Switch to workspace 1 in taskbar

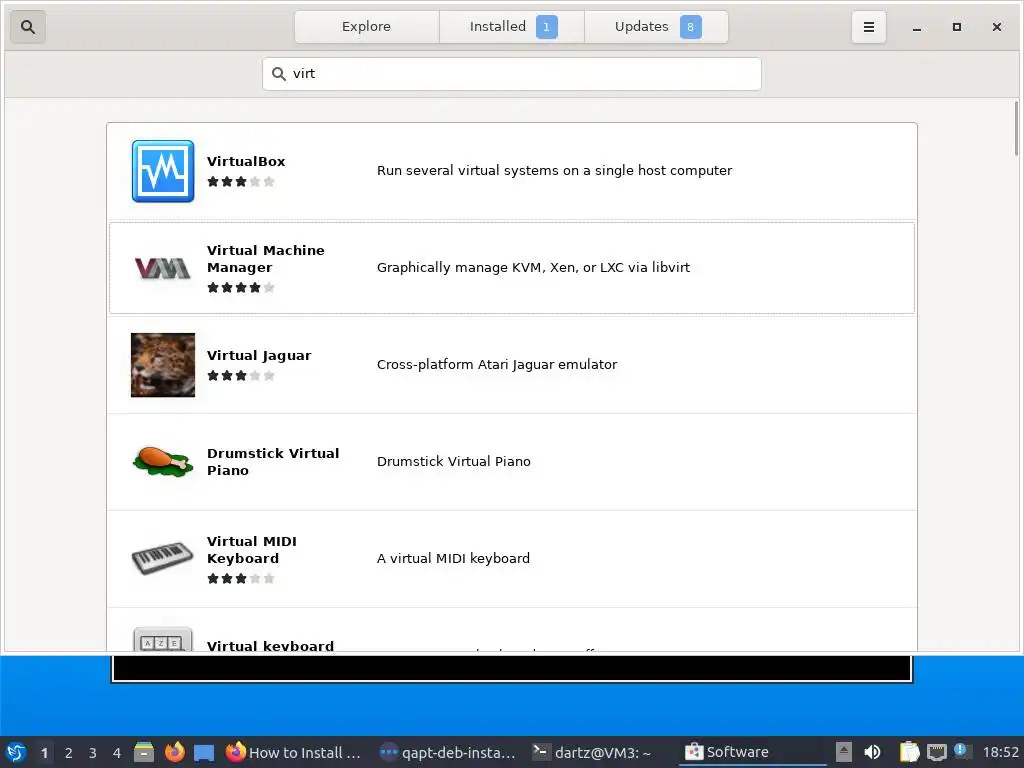(44, 753)
